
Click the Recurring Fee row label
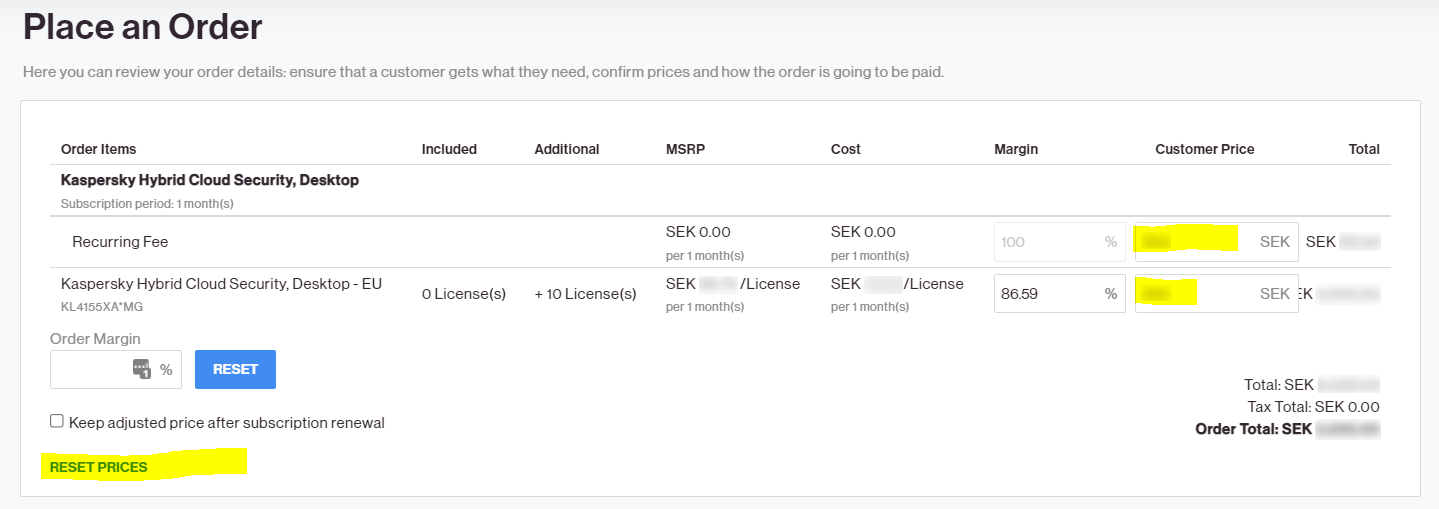tap(120, 242)
